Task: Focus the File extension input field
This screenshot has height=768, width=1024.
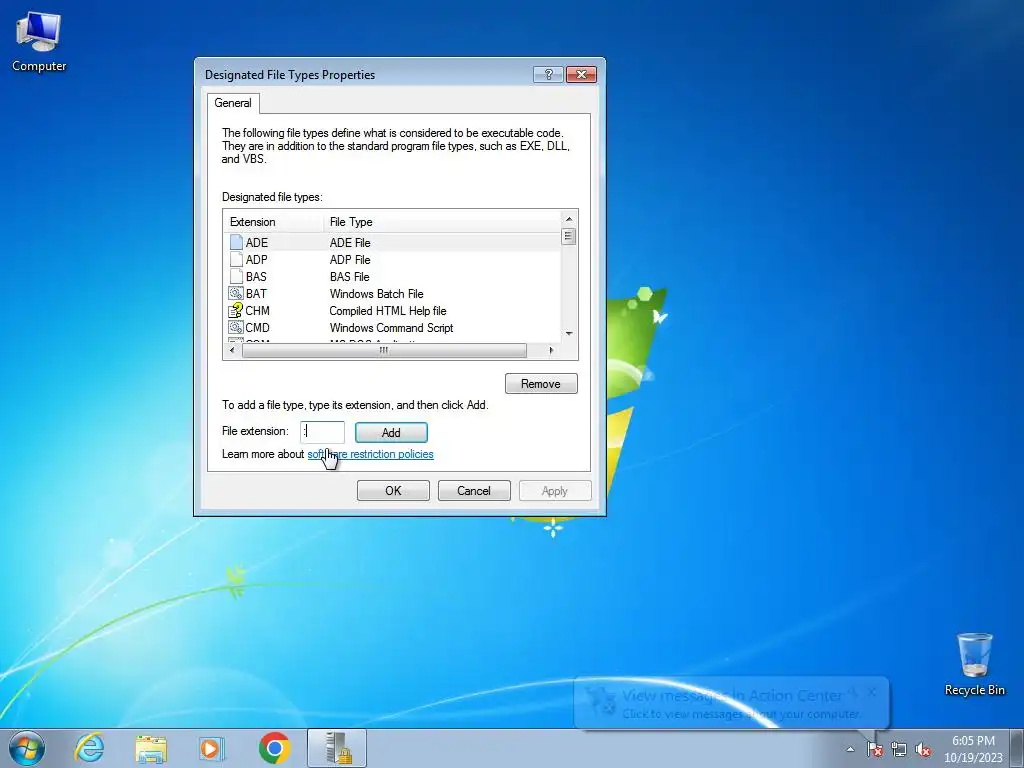Action: [x=323, y=432]
